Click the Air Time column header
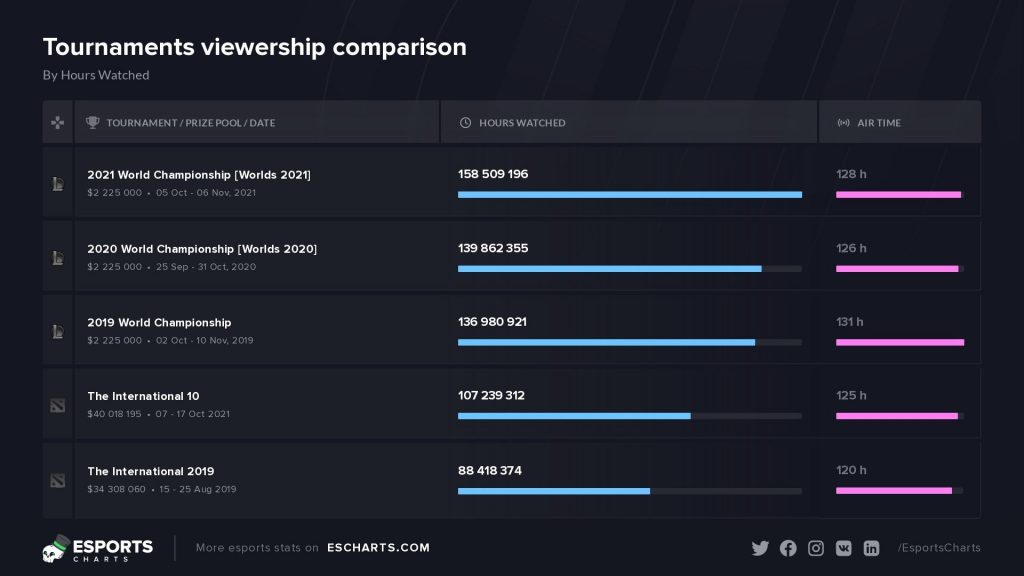 (878, 123)
